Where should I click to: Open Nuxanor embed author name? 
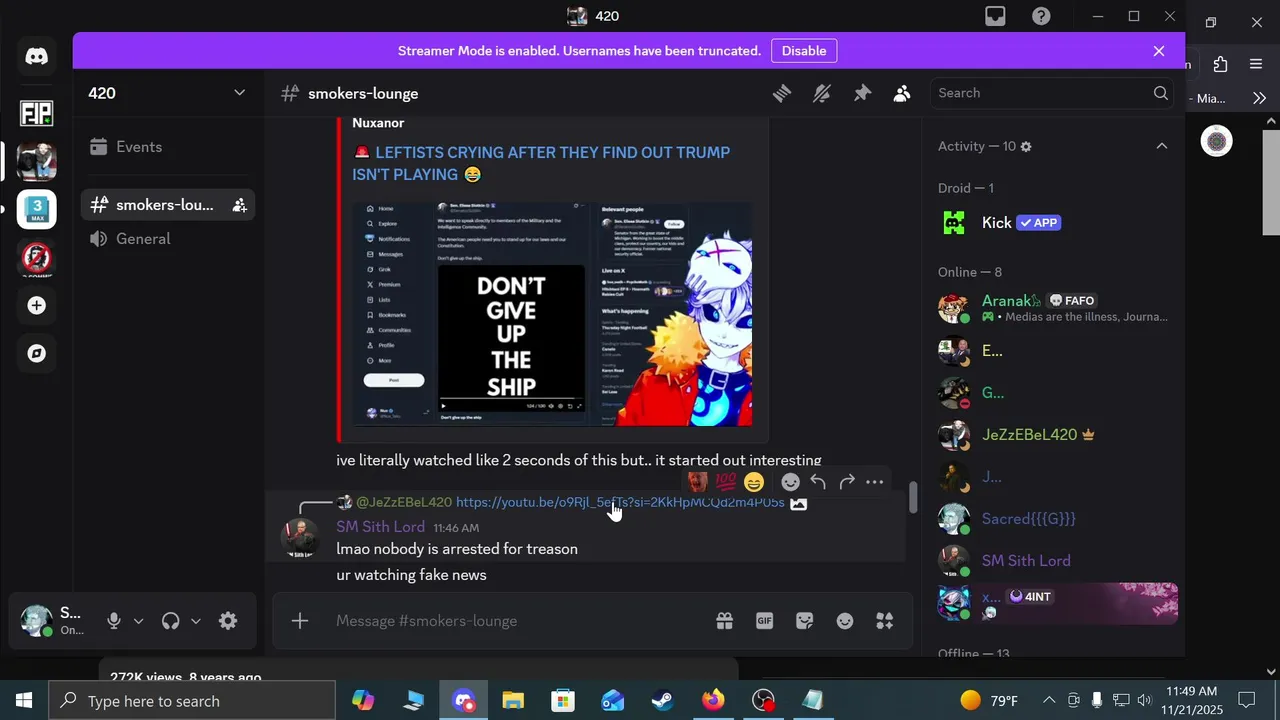(x=378, y=123)
